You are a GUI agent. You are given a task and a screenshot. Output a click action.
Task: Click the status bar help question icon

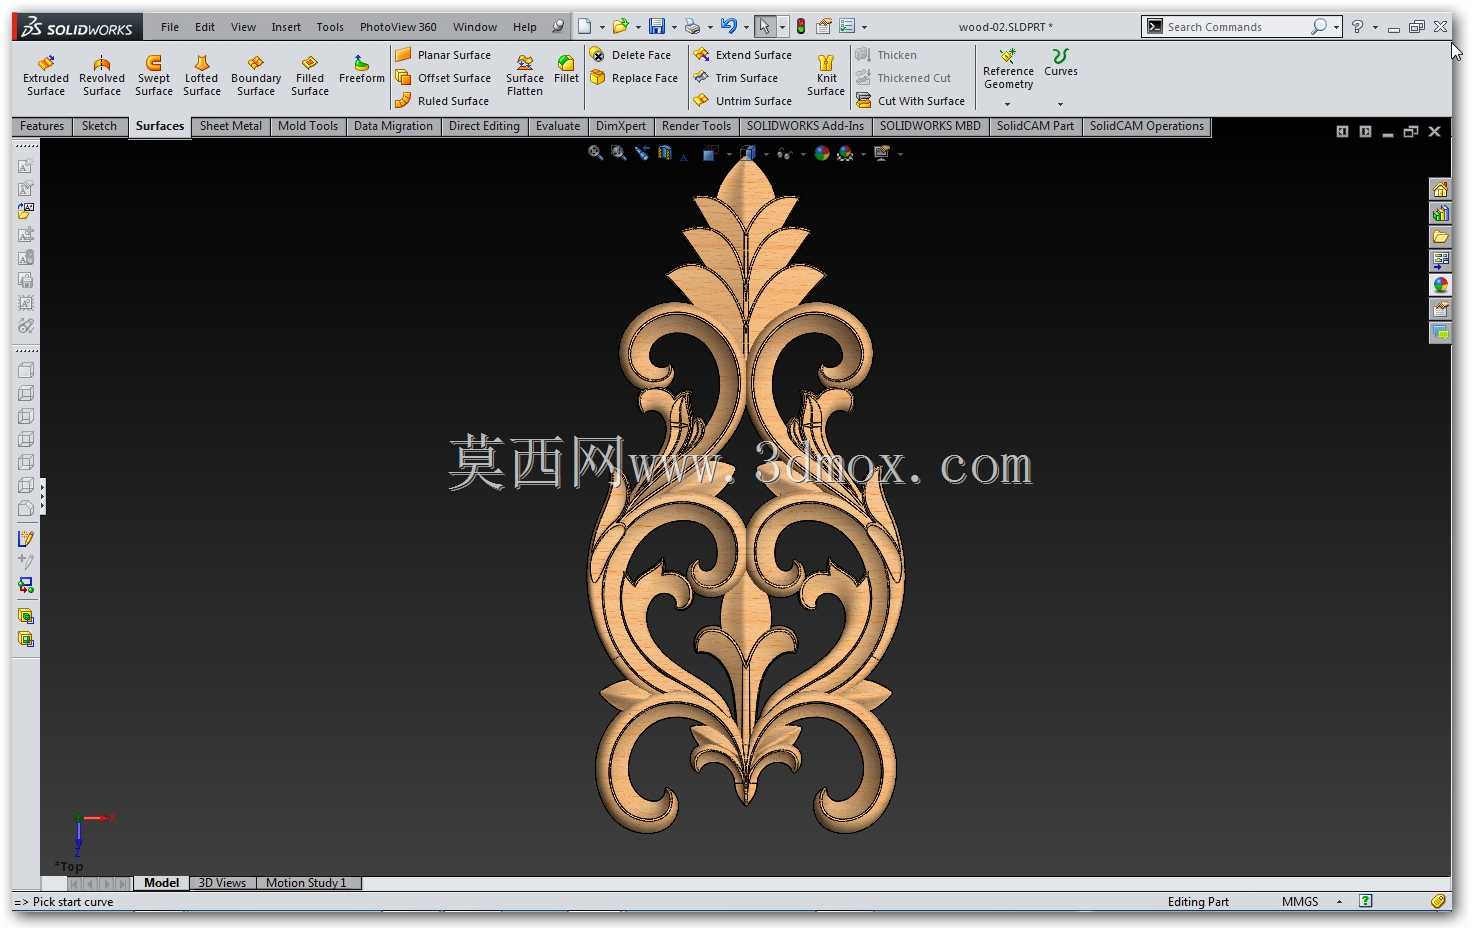[x=1366, y=901]
